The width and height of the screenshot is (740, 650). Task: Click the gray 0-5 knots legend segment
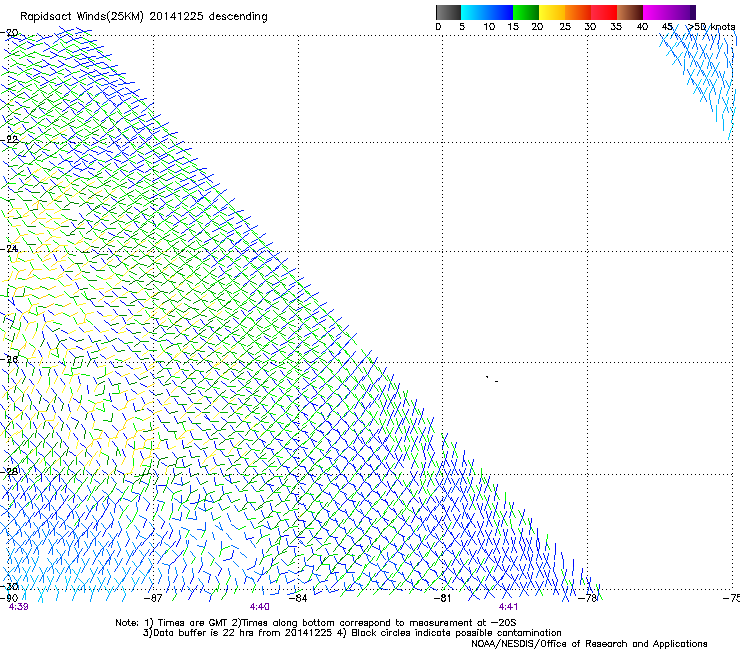click(448, 12)
